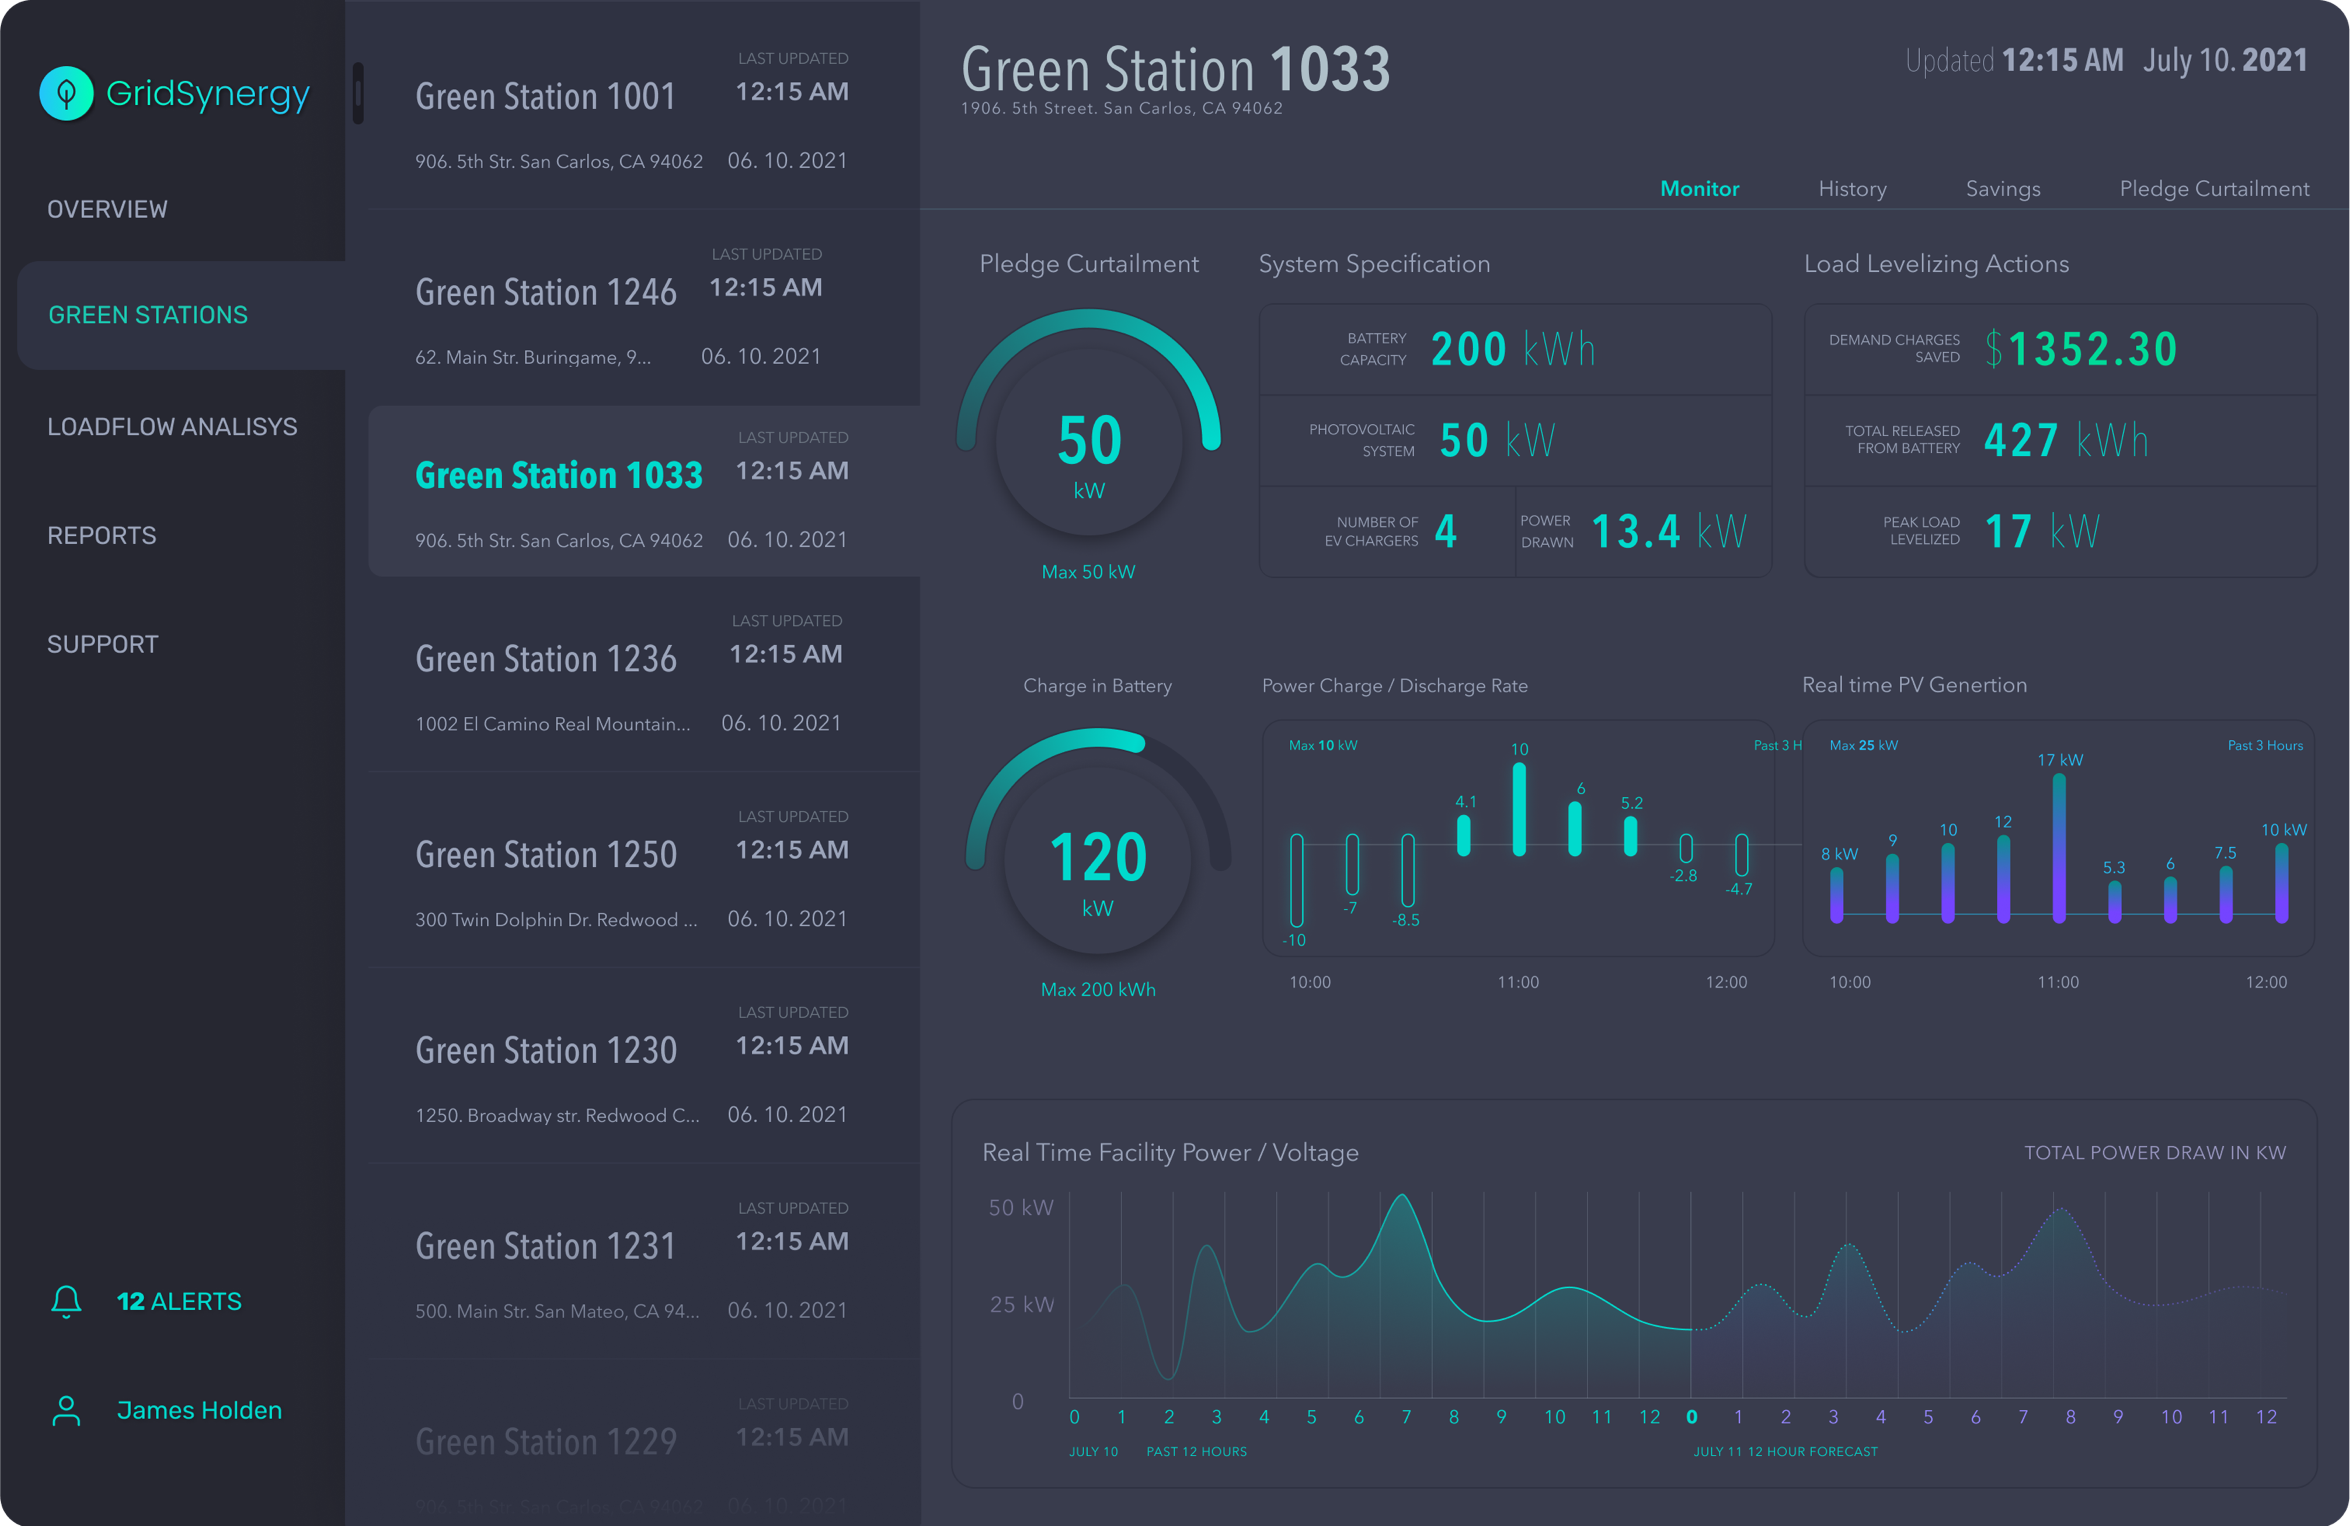This screenshot has width=2350, height=1526.
Task: Open the Pledge Curtailment tab
Action: click(x=2214, y=189)
